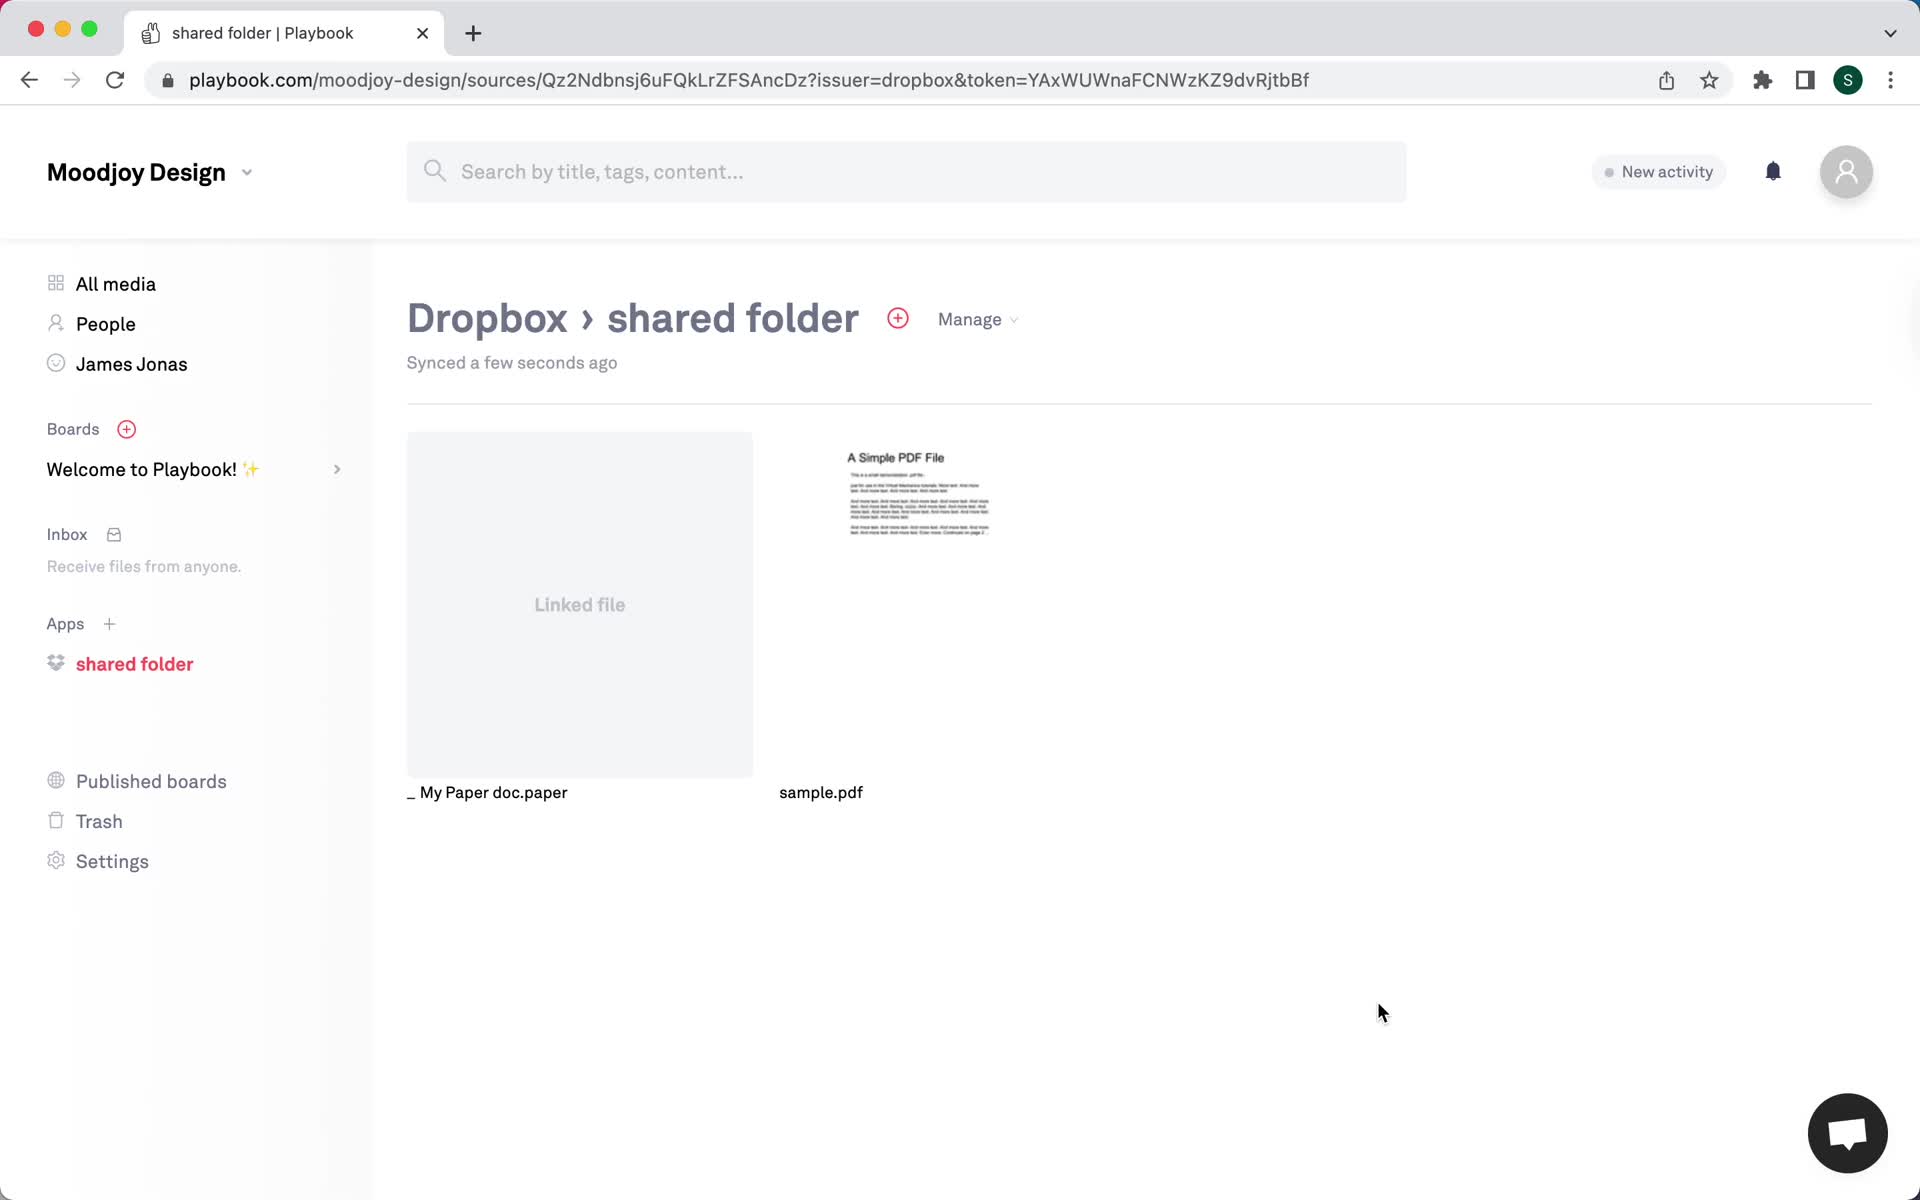The image size is (1920, 1200).
Task: Open the New activity button
Action: (1657, 171)
